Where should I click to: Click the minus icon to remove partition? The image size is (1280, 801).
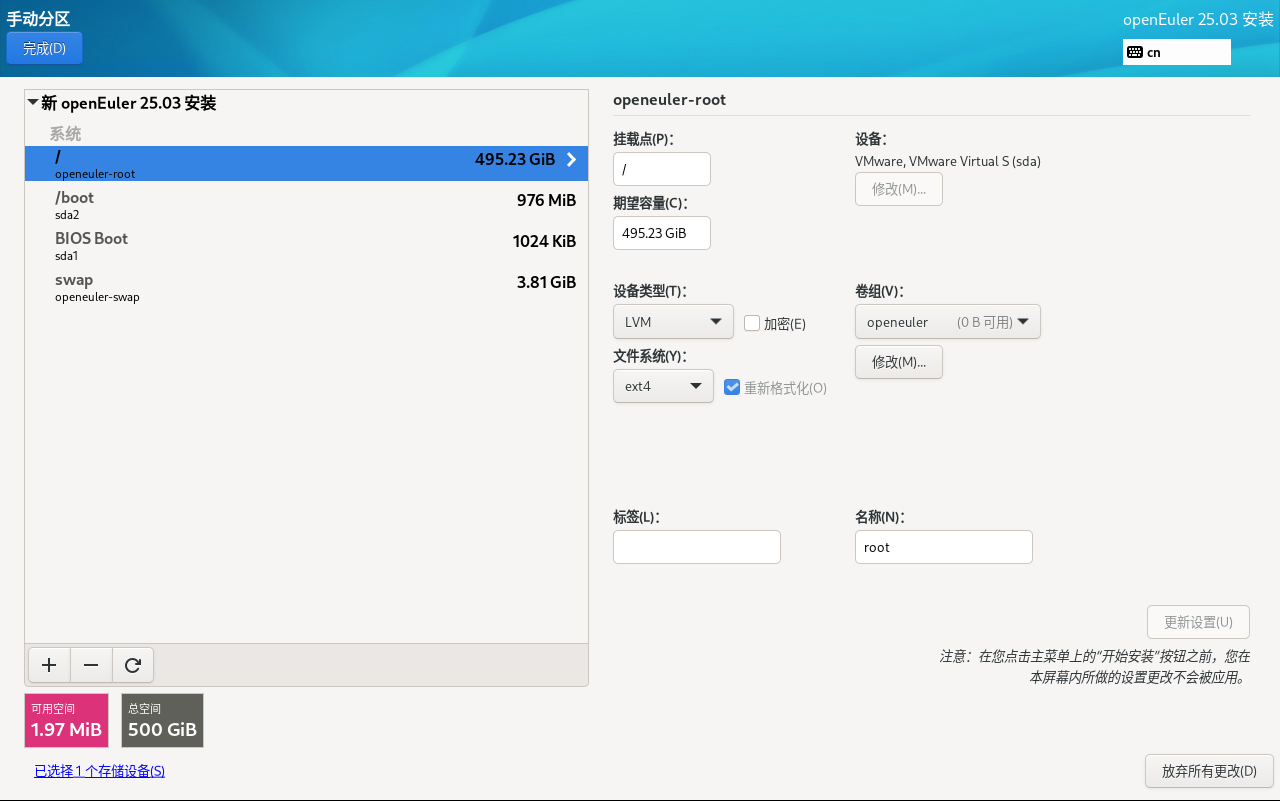click(91, 665)
